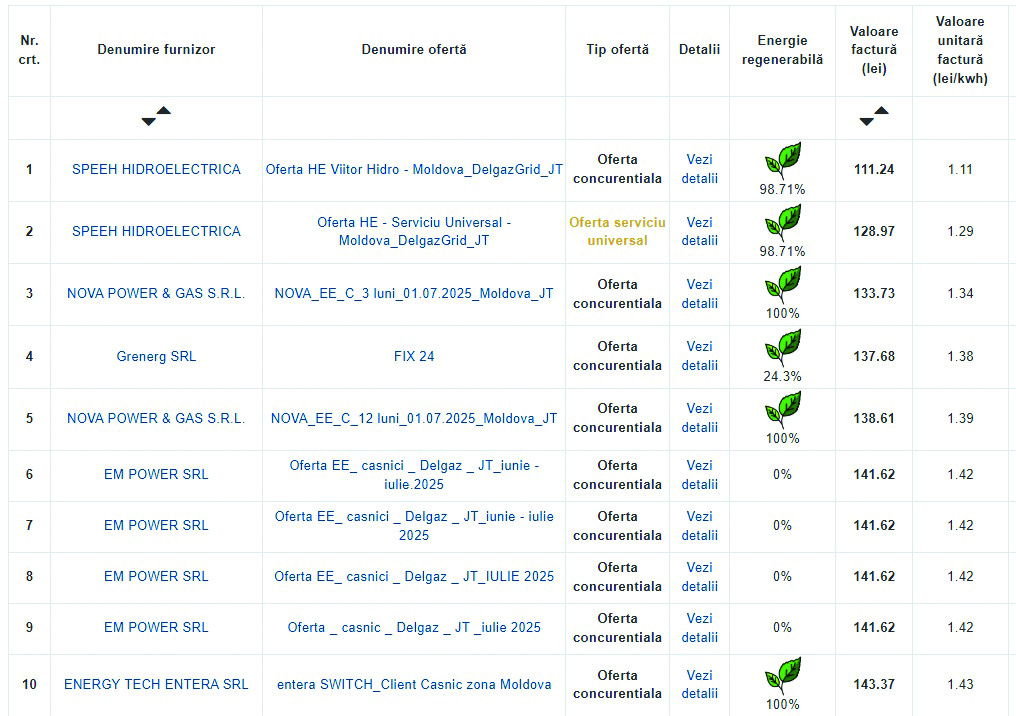This screenshot has height=716, width=1016.
Task: Click the 24.3% renewable energy percentage
Action: (783, 376)
